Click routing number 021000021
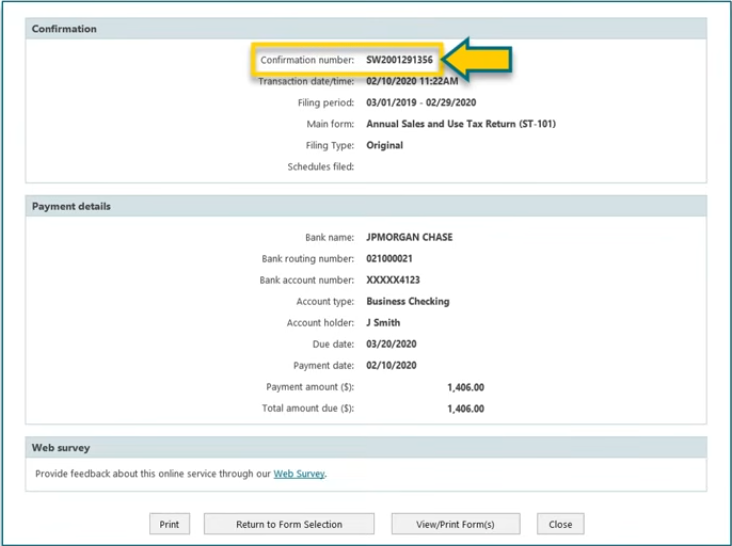The width and height of the screenshot is (732, 546). (389, 259)
